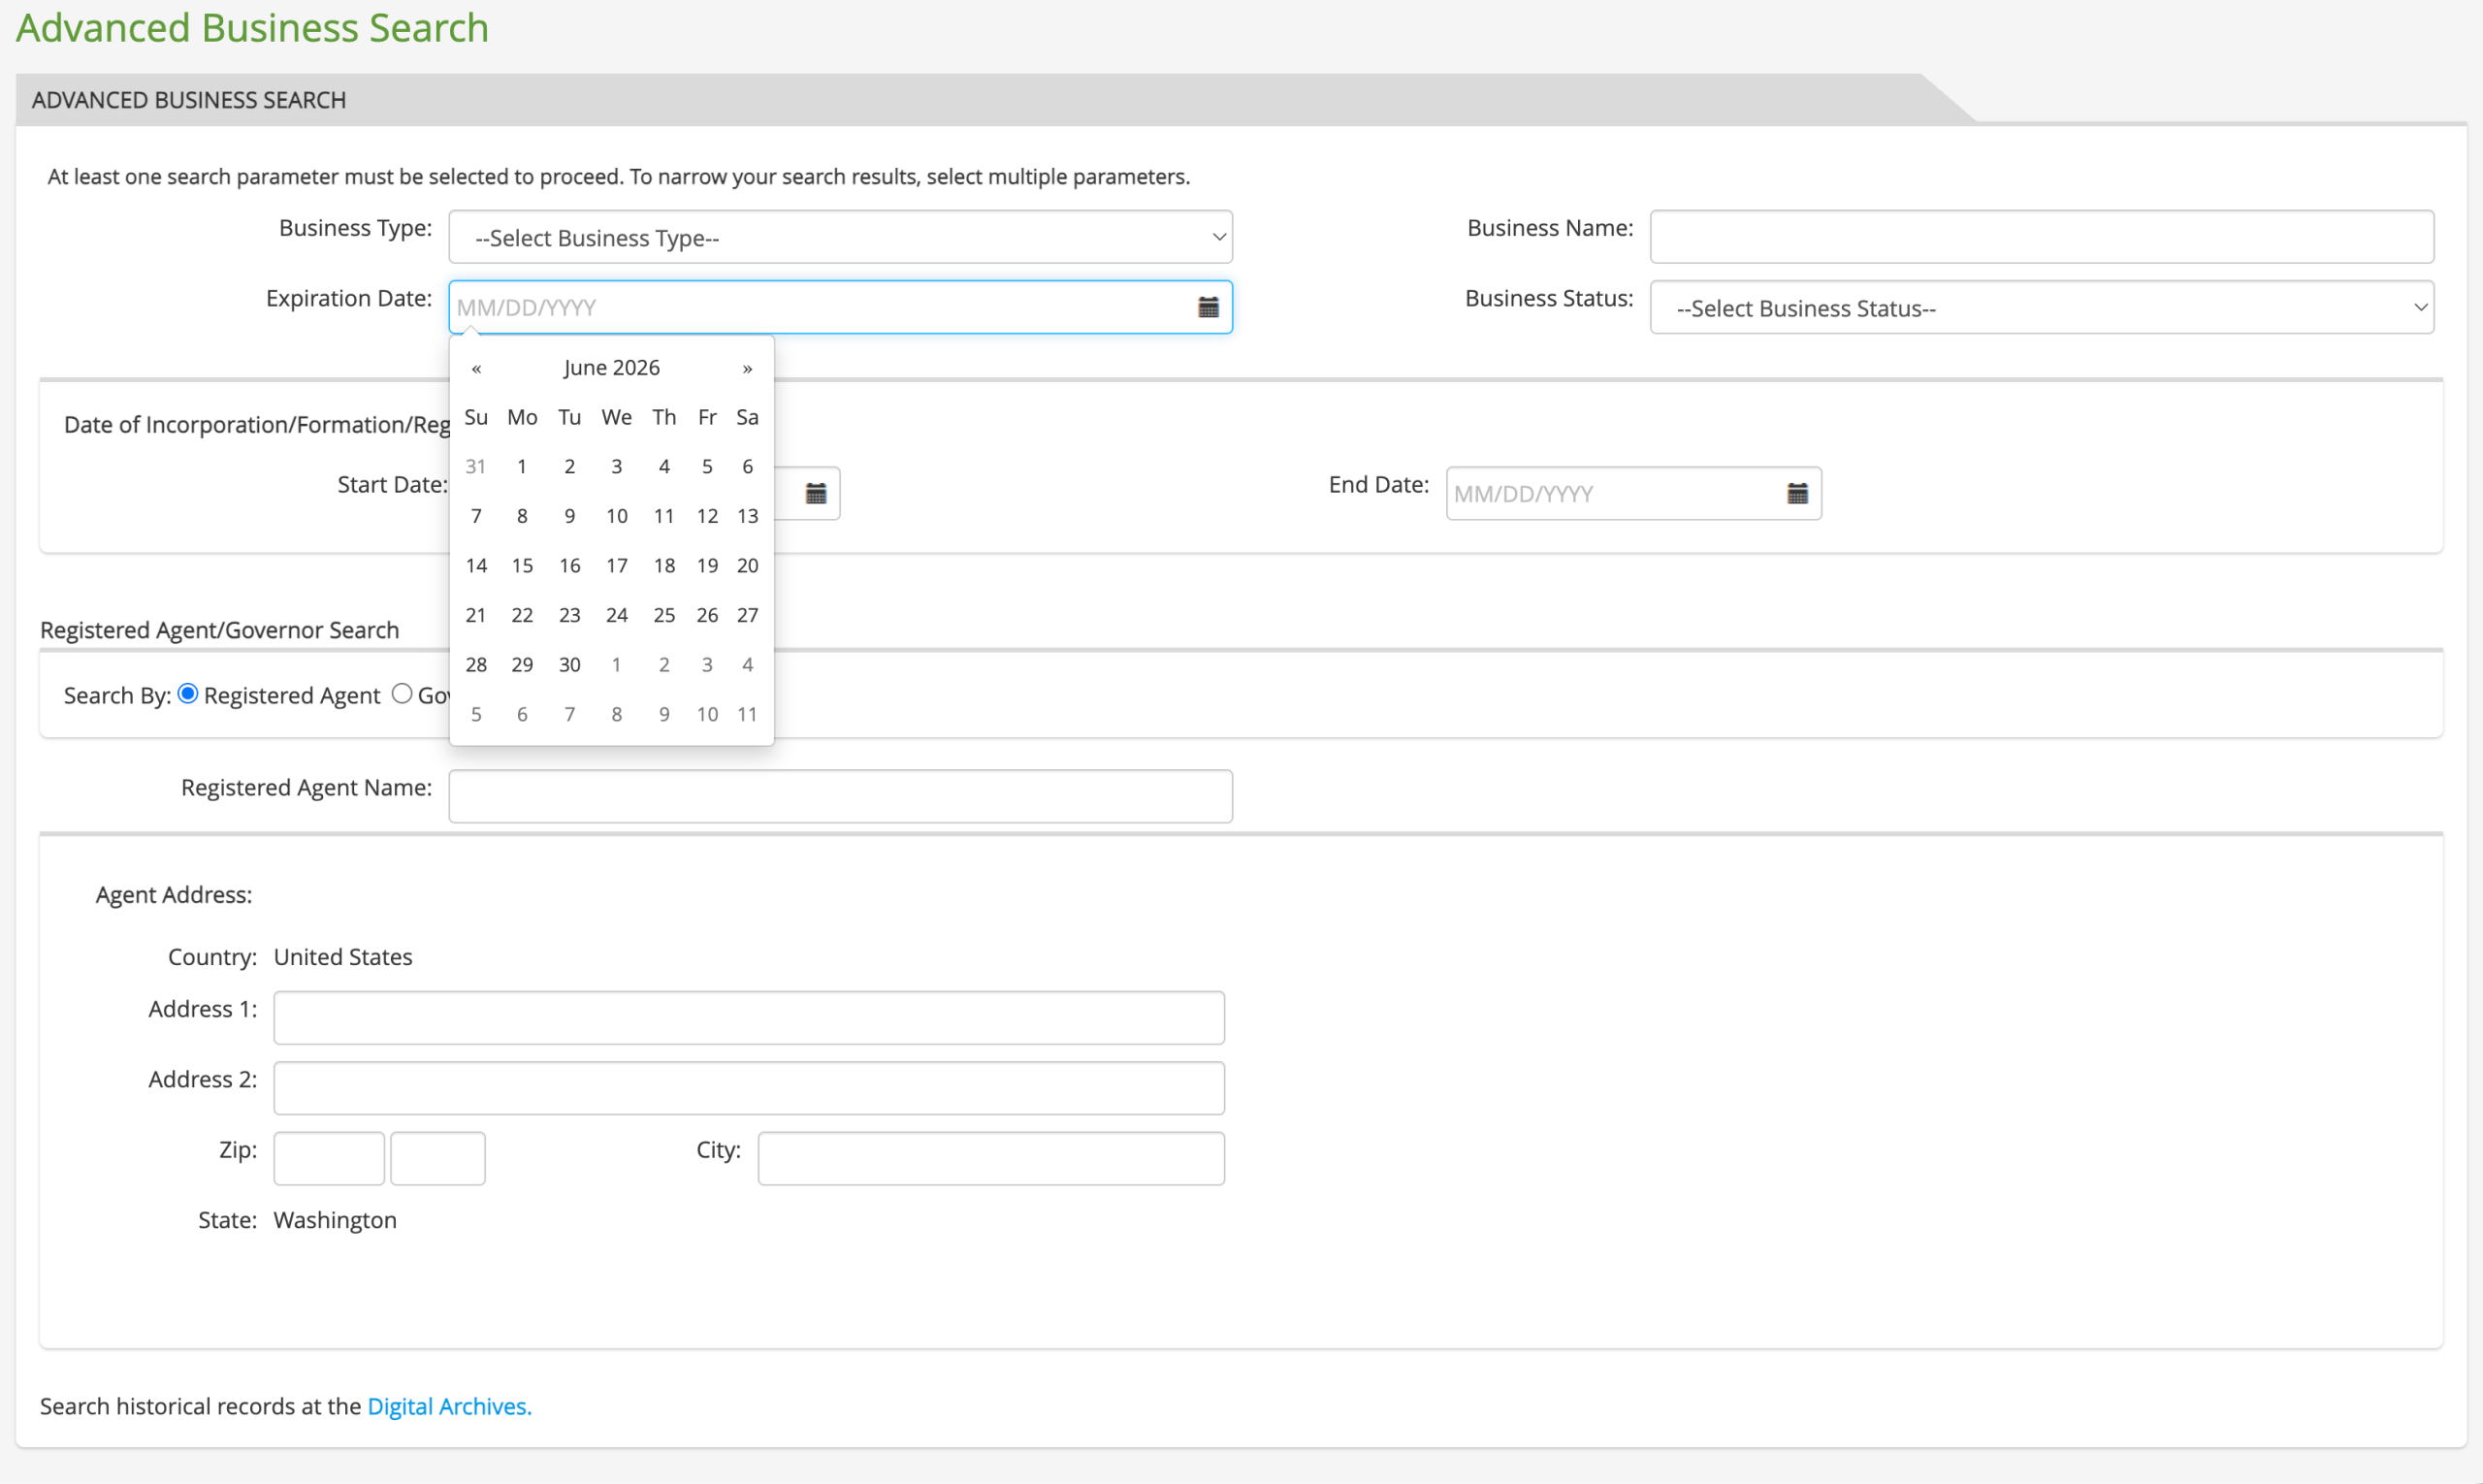This screenshot has height=1484, width=2483.
Task: Pick June 3 in the calendar
Action: coord(617,467)
